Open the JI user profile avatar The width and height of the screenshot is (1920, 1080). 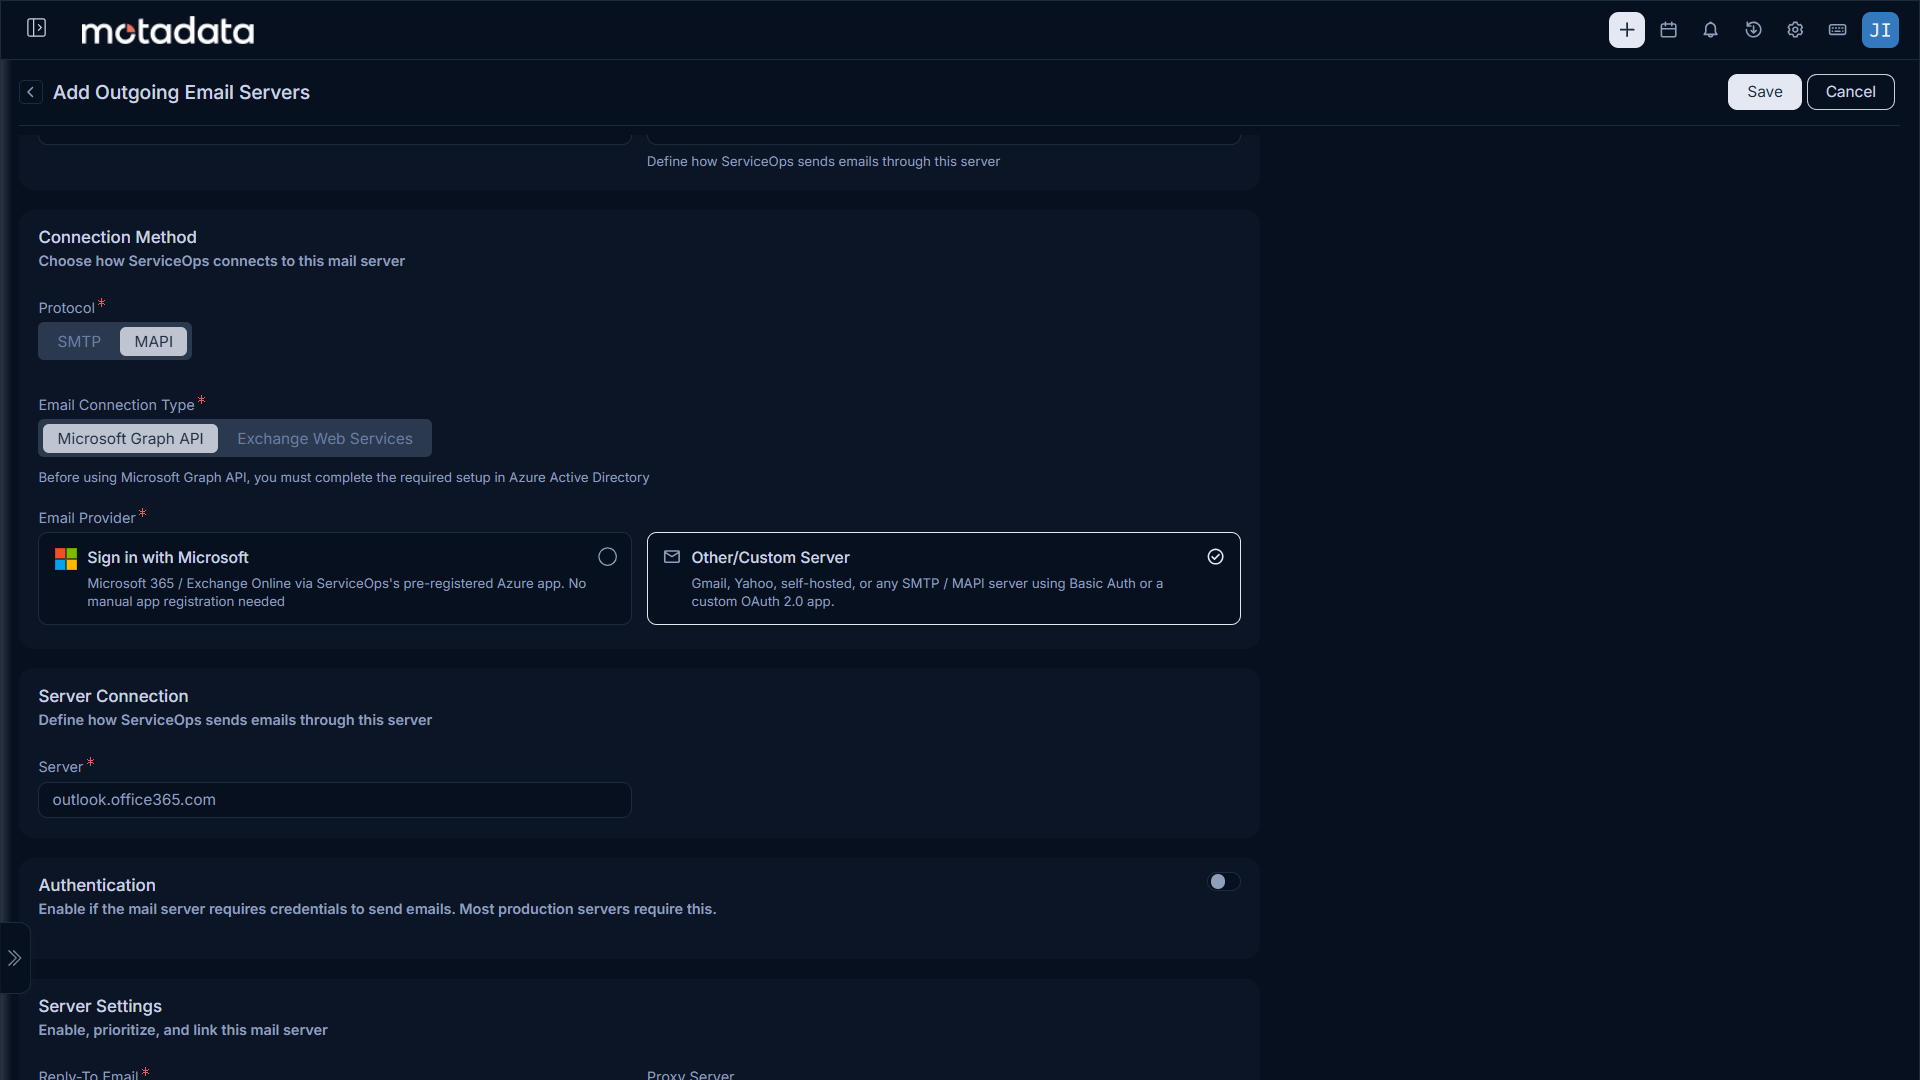(1880, 30)
